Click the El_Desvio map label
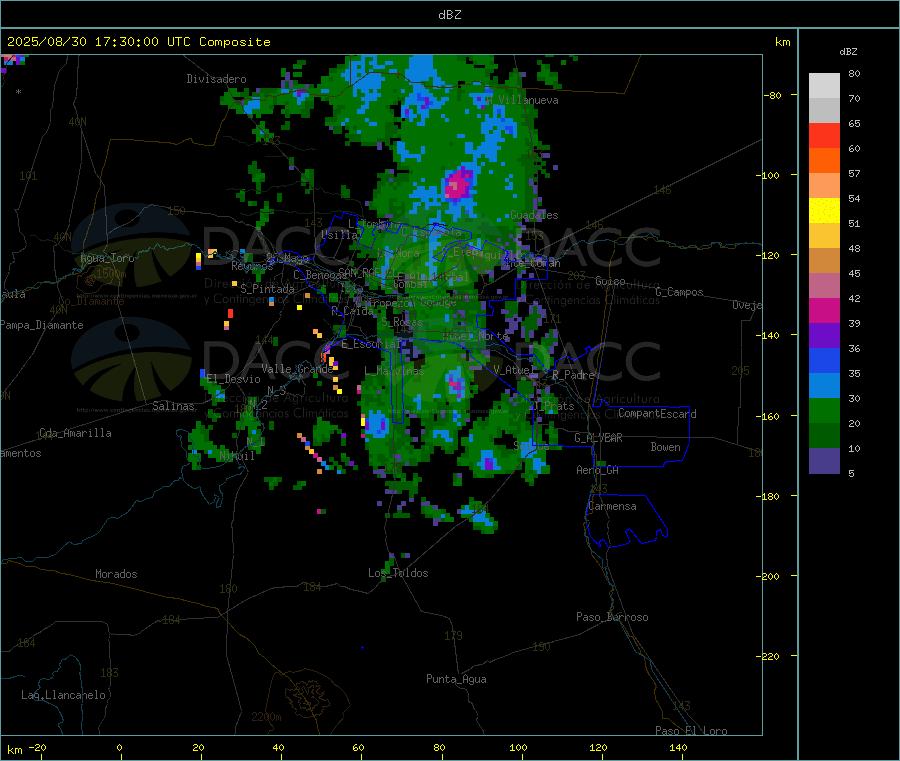Screen dimensions: 900x761 click(233, 379)
